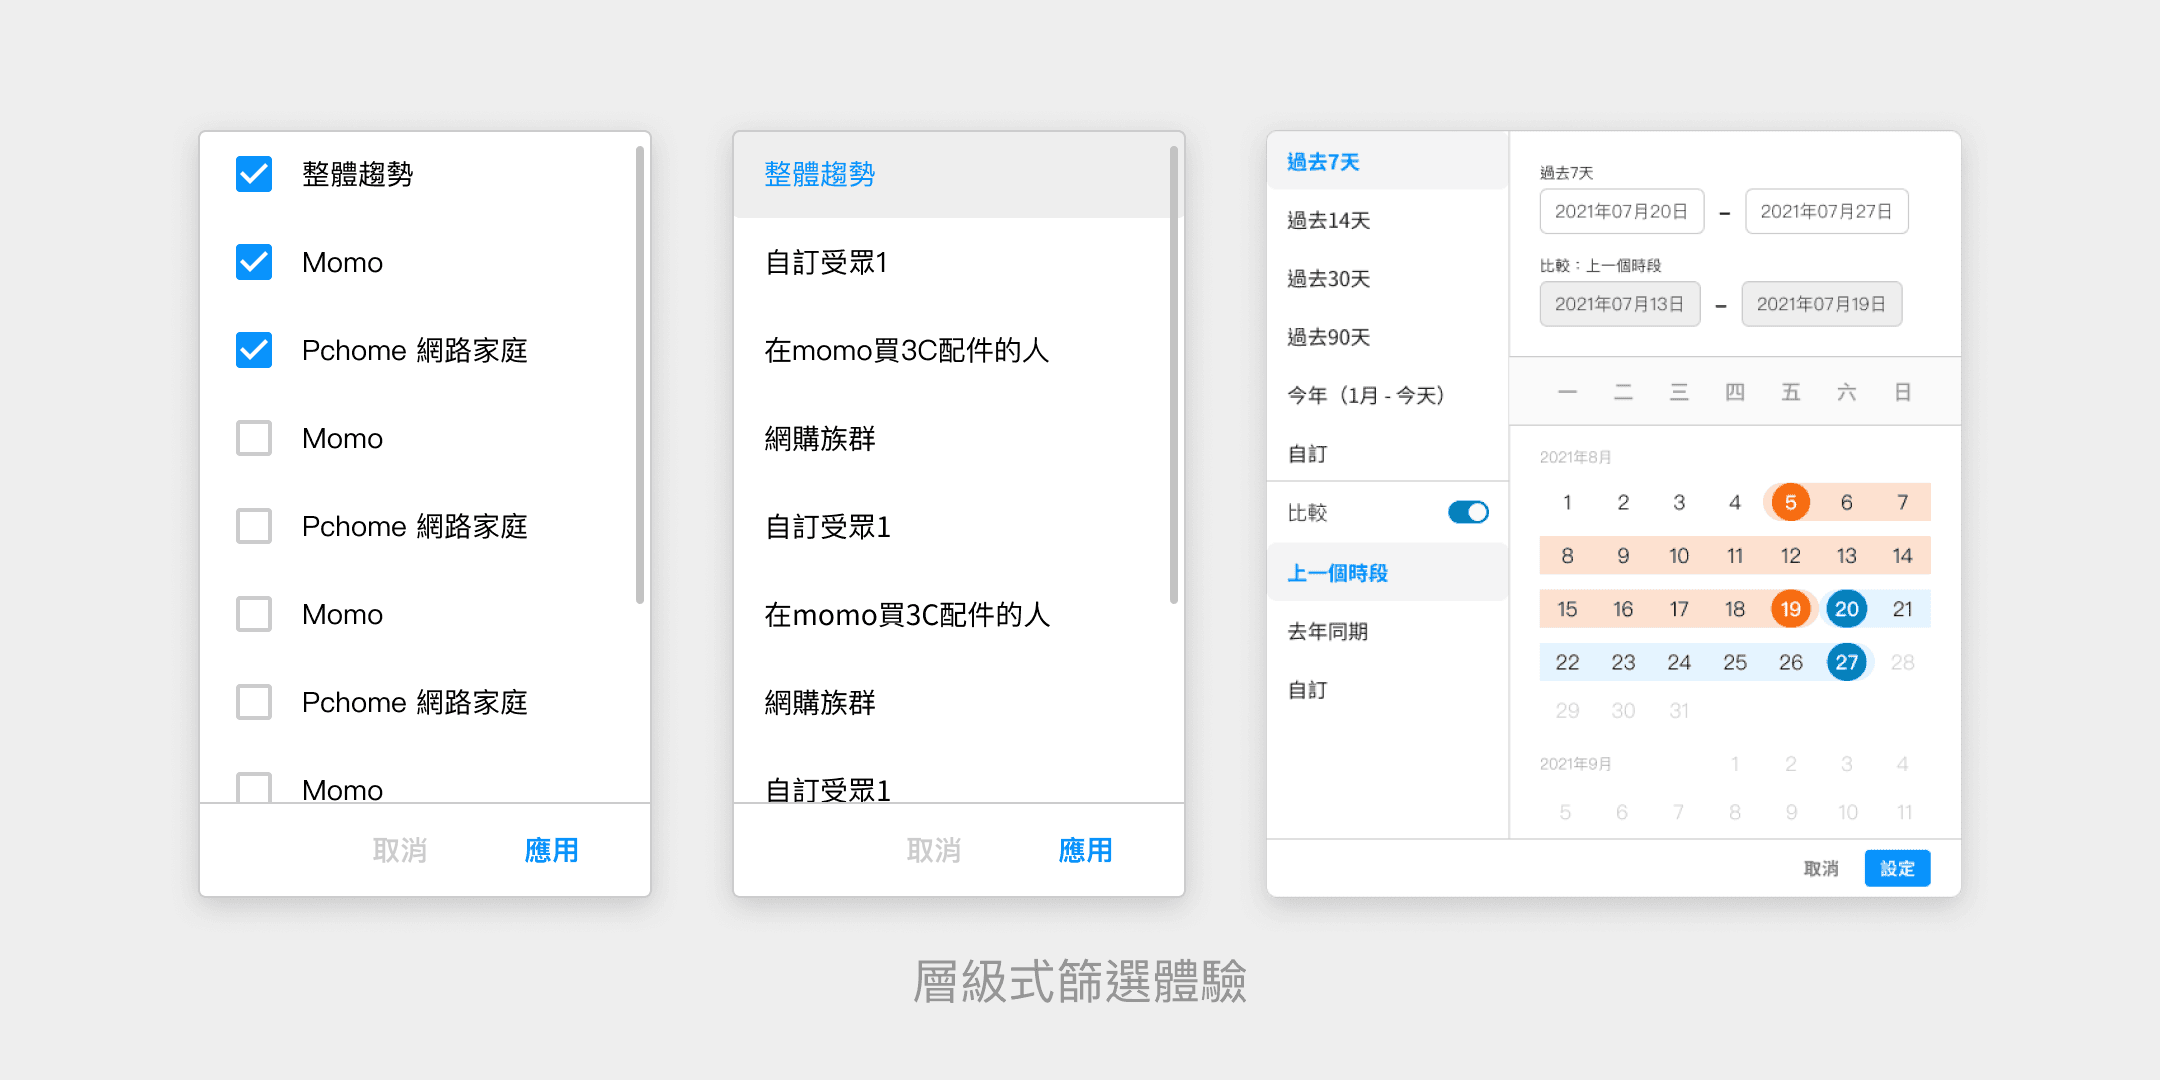This screenshot has height=1080, width=2160.
Task: Select 網購族群 in the audience list
Action: [x=820, y=438]
